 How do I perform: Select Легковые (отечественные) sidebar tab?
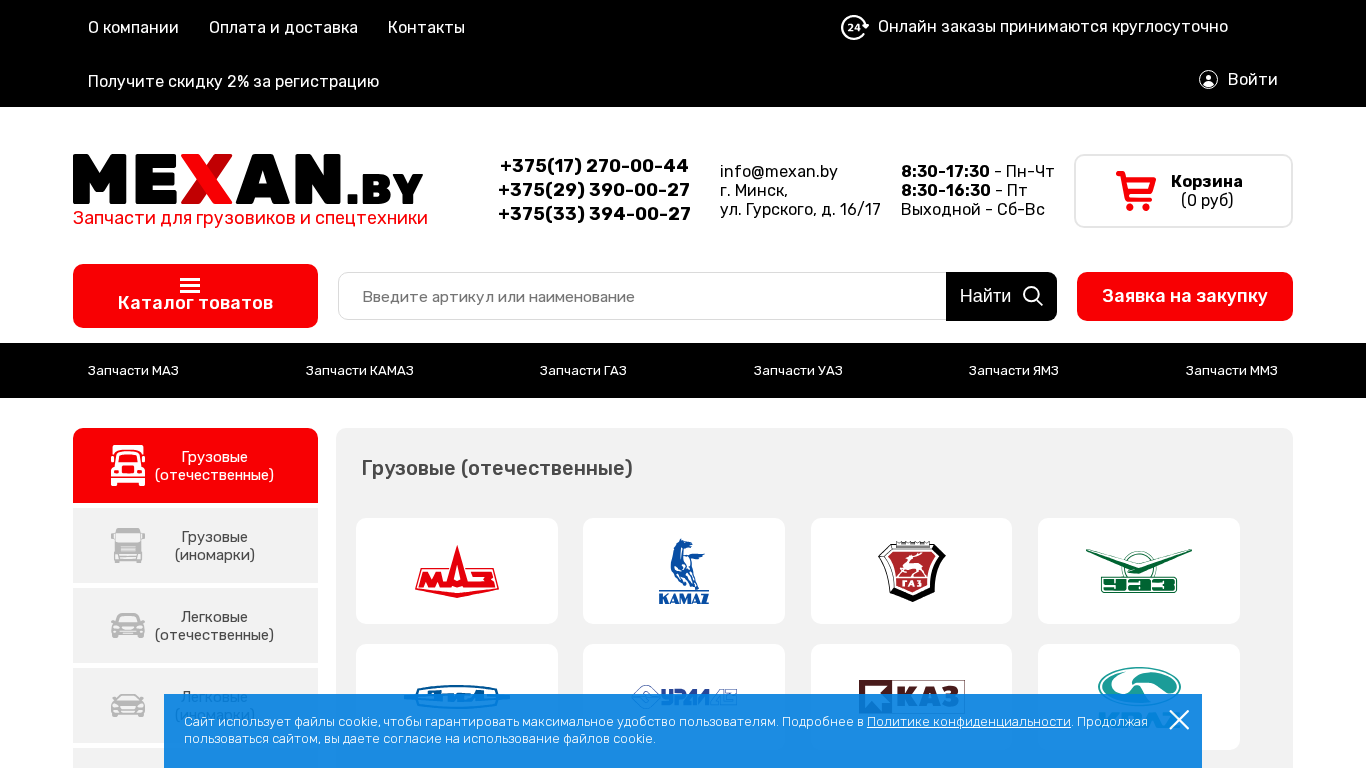tap(195, 626)
